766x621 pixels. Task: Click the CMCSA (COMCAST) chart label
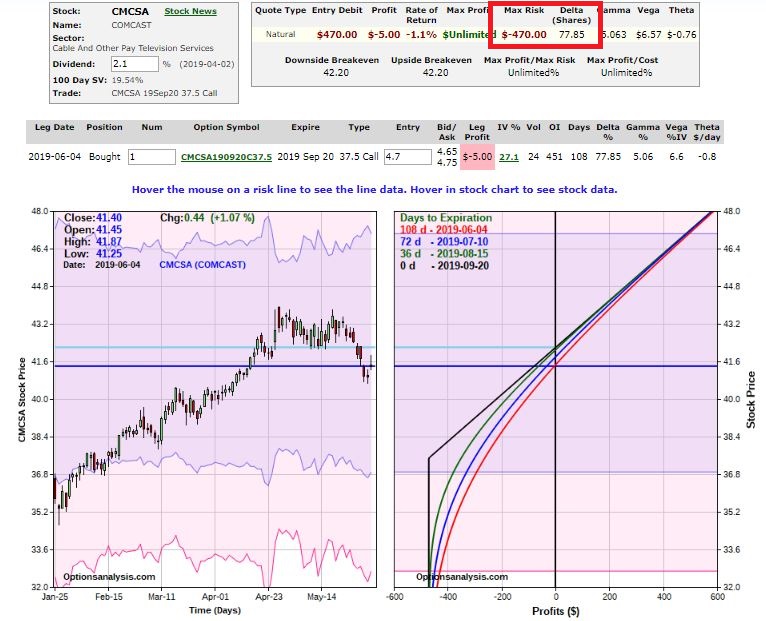point(203,265)
